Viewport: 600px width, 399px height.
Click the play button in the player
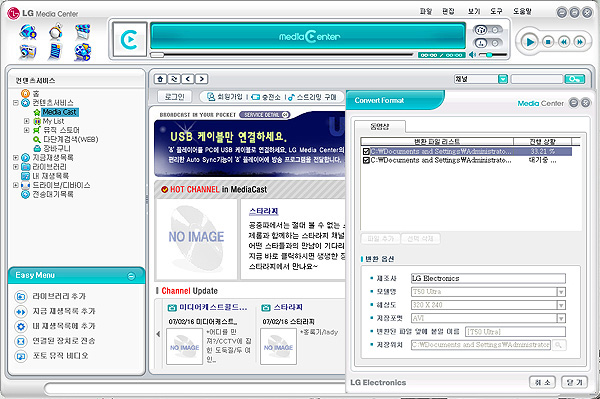tap(530, 42)
